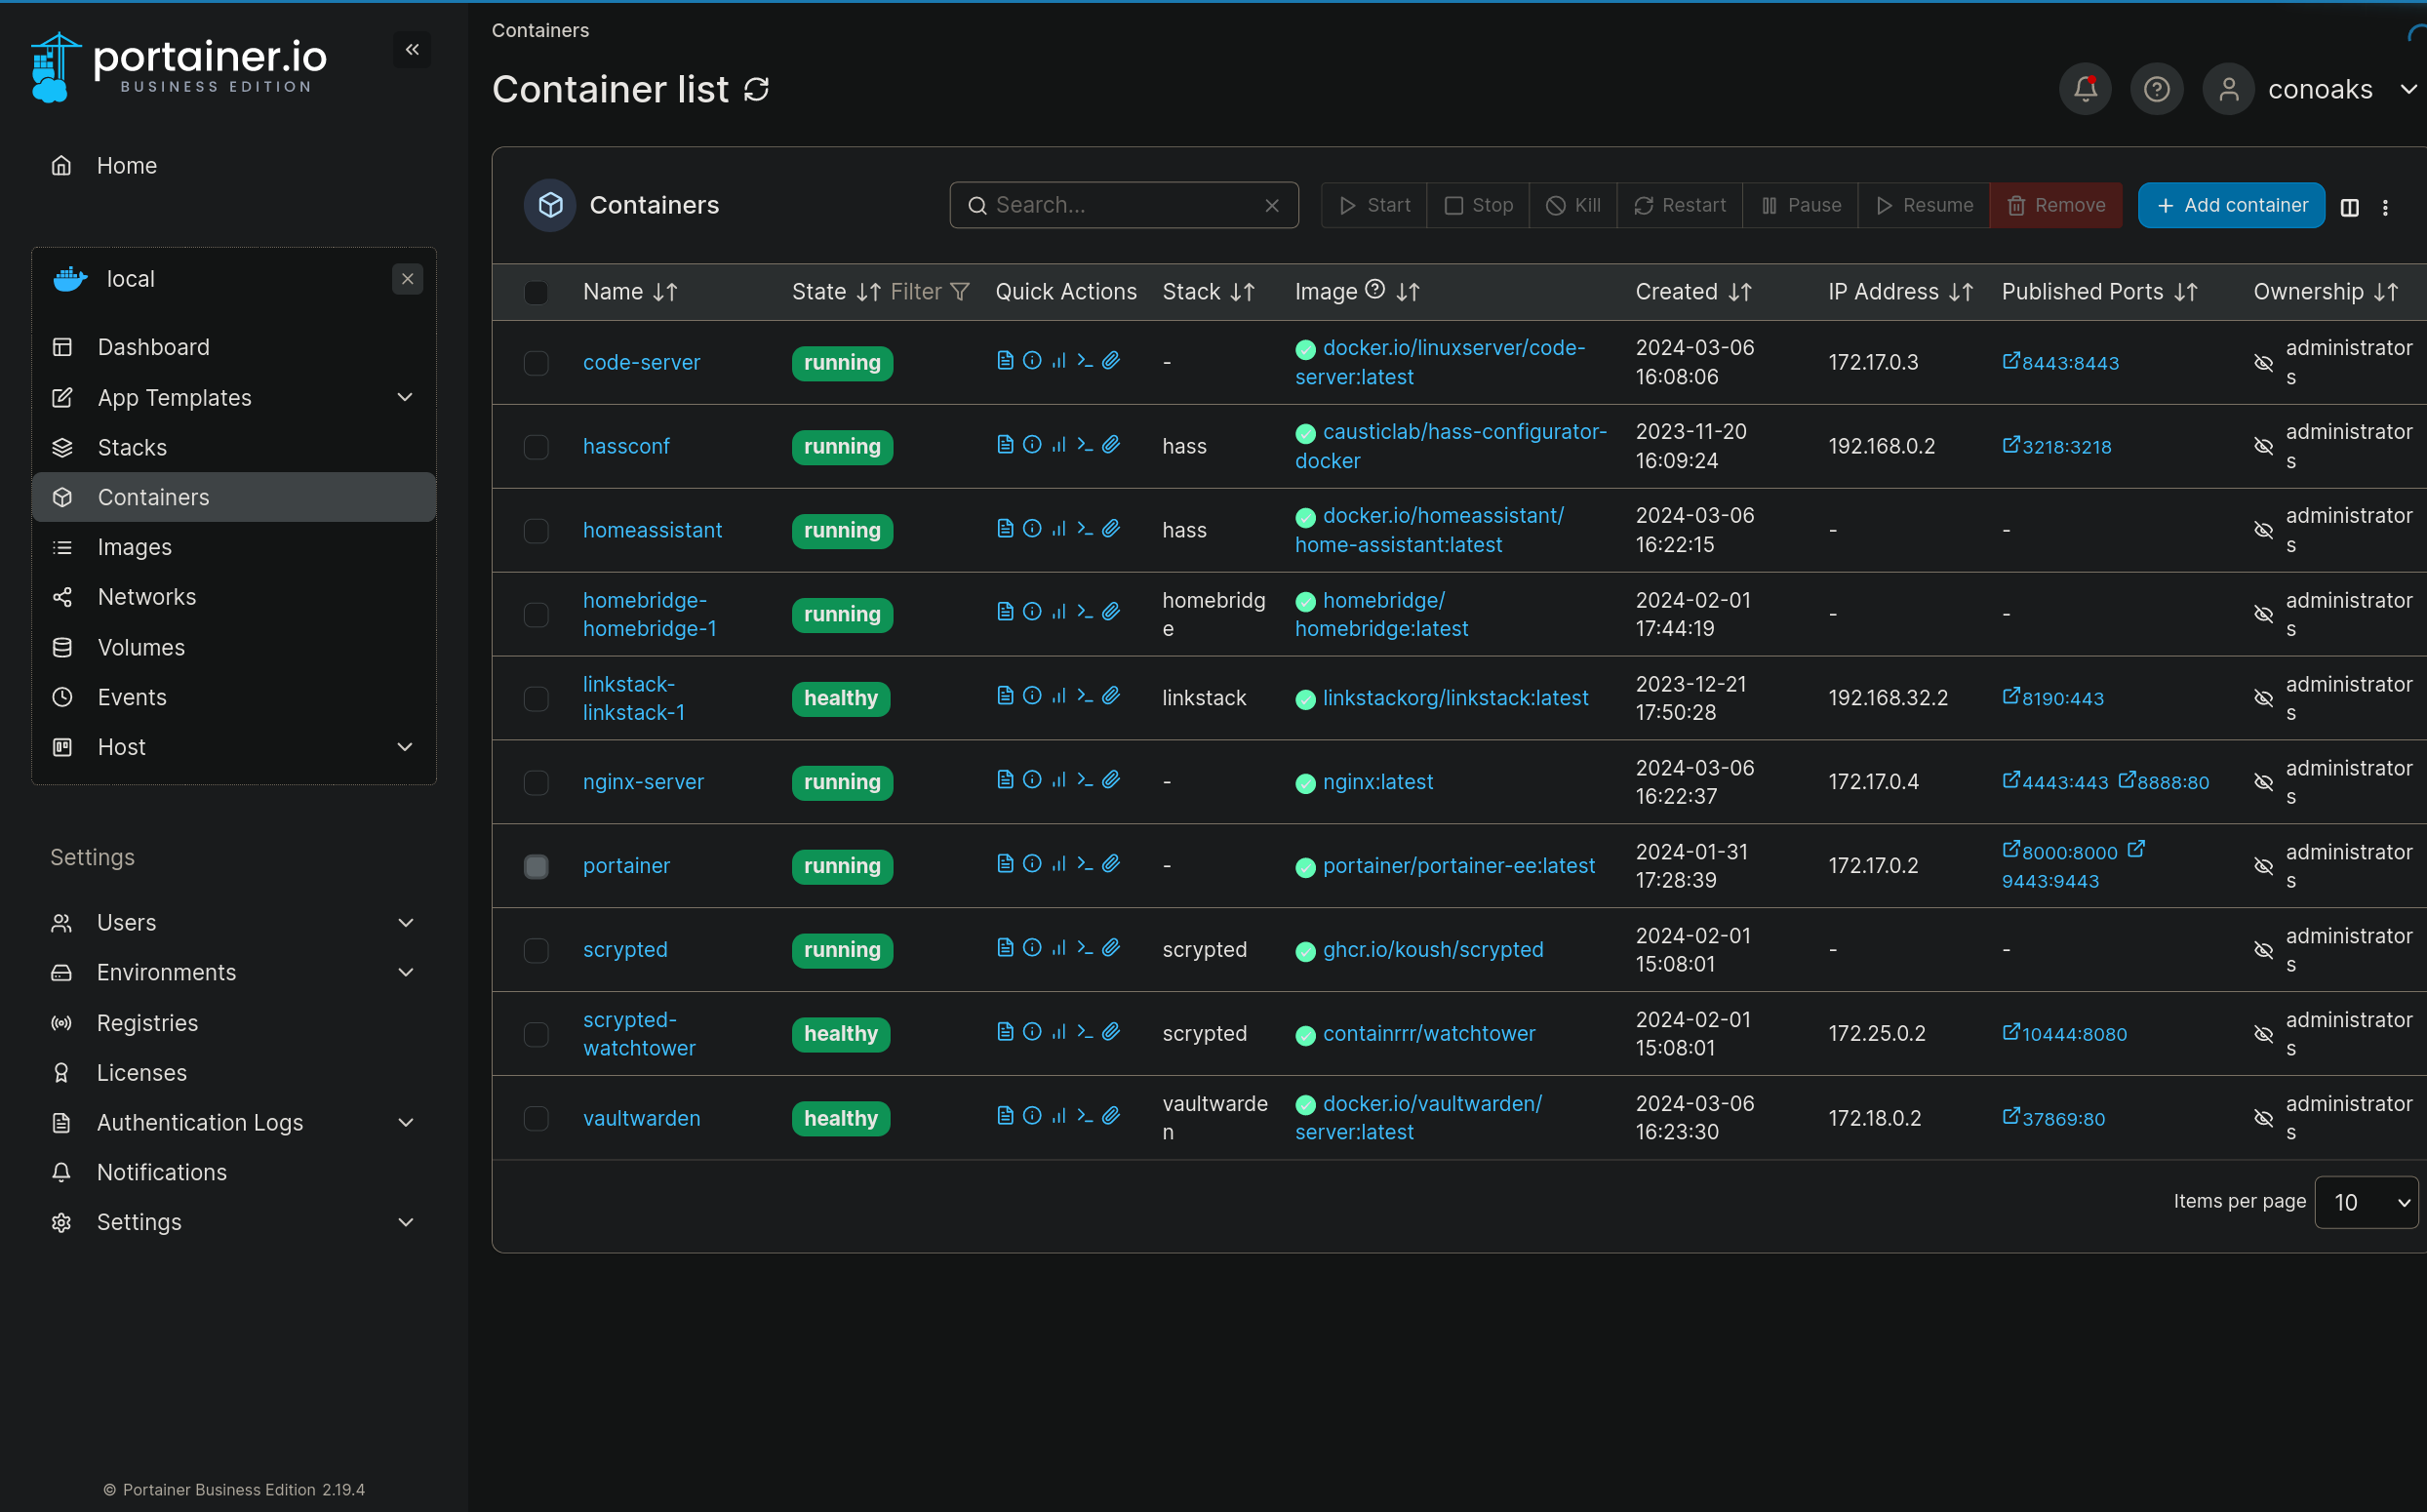Click the Restart button
The width and height of the screenshot is (2427, 1512).
click(x=1679, y=205)
